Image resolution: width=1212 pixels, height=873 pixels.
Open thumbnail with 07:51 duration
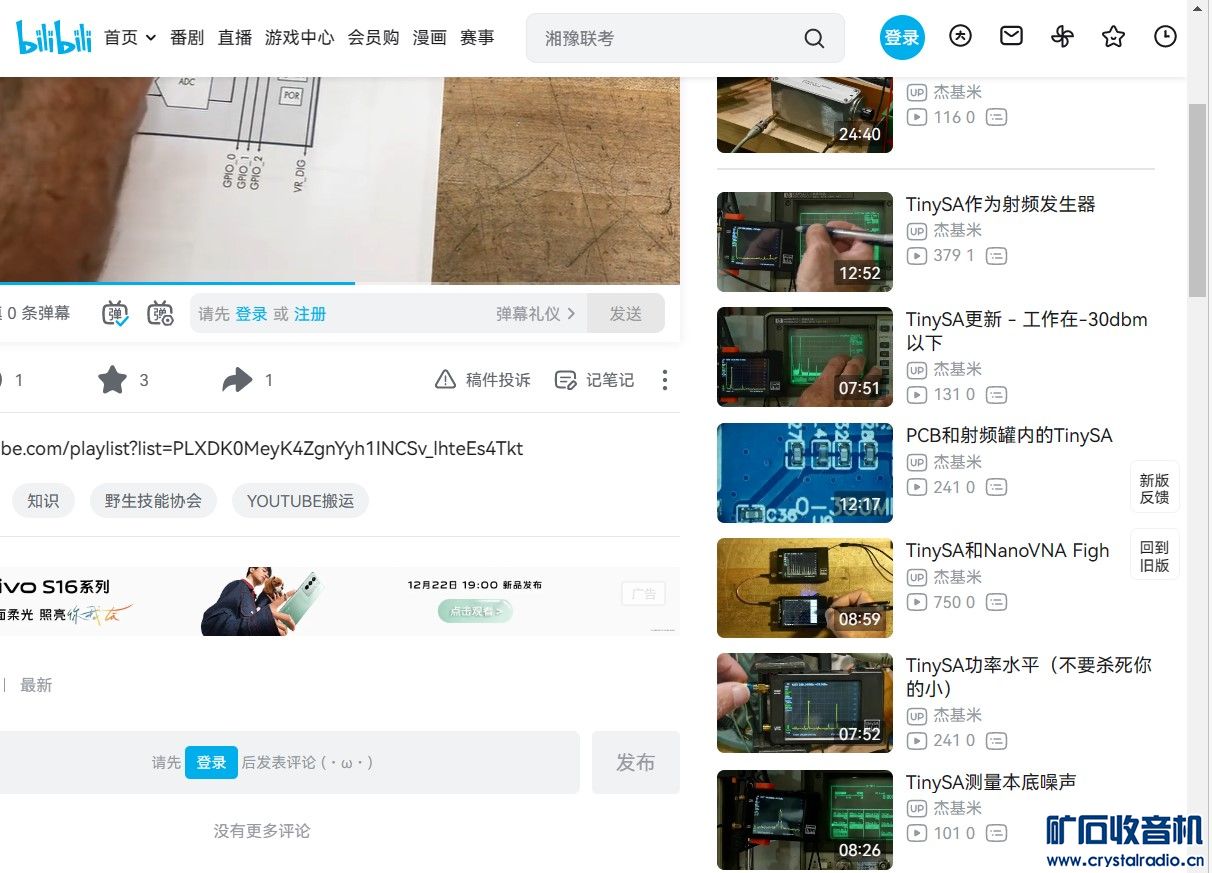coord(805,357)
